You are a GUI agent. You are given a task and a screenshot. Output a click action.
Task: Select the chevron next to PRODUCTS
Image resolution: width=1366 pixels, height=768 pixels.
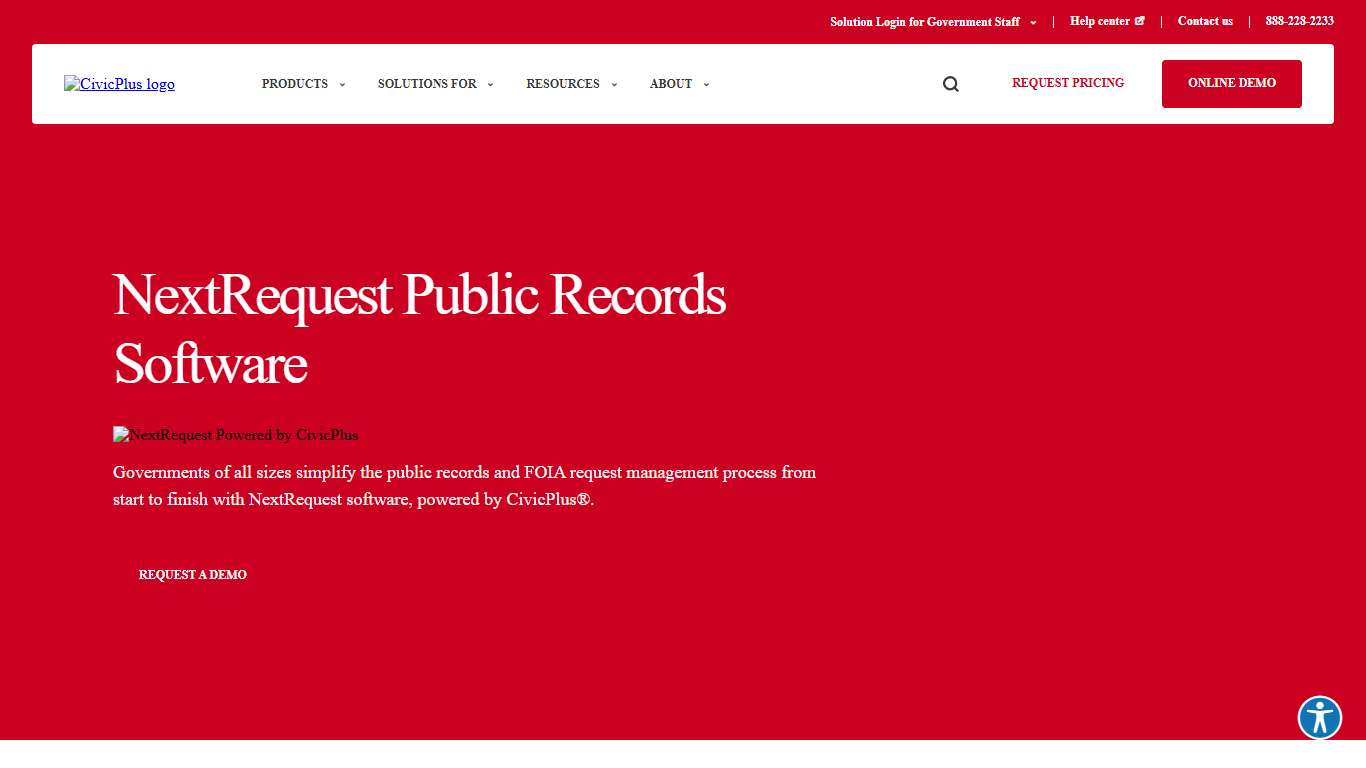[342, 84]
